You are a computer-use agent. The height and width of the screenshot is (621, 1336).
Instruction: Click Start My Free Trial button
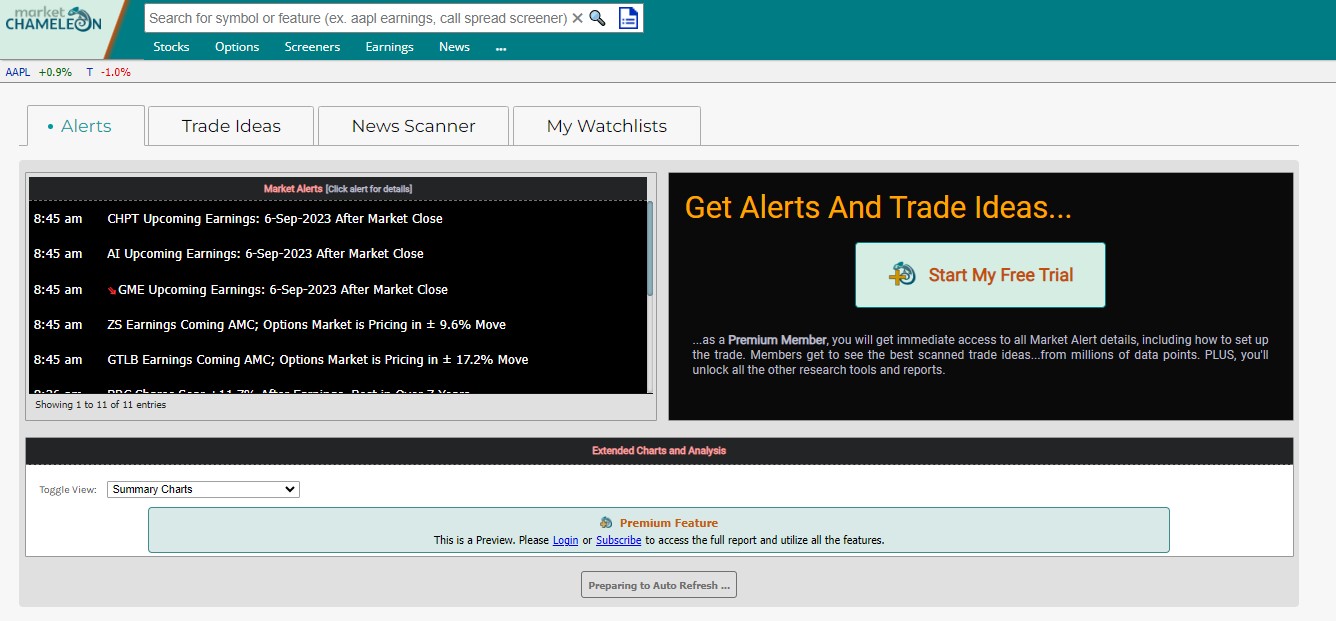click(x=980, y=274)
